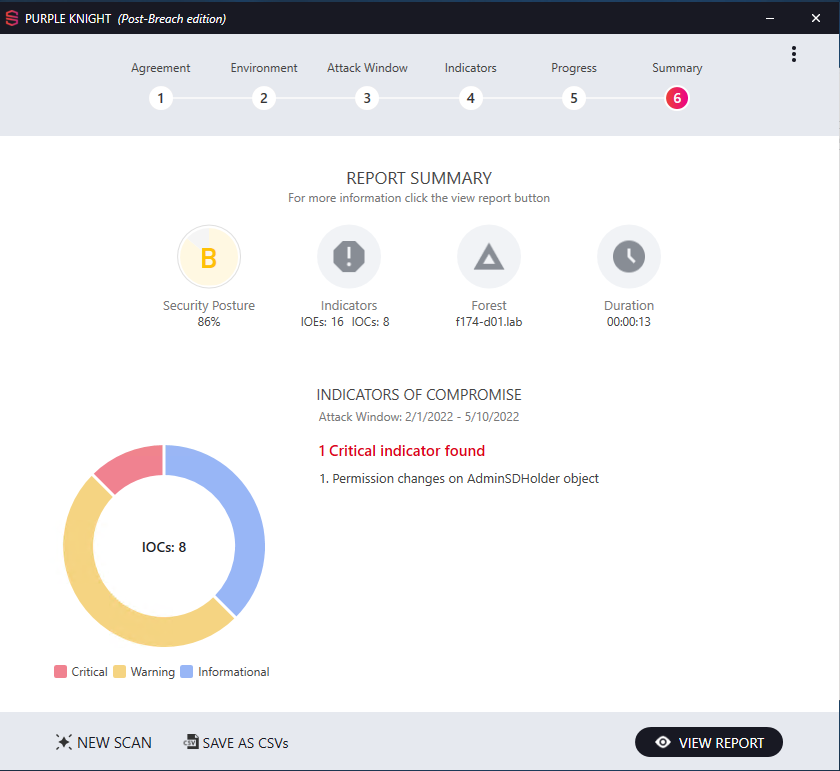Click the 'Informational' legend label
The width and height of the screenshot is (840, 771).
click(234, 672)
